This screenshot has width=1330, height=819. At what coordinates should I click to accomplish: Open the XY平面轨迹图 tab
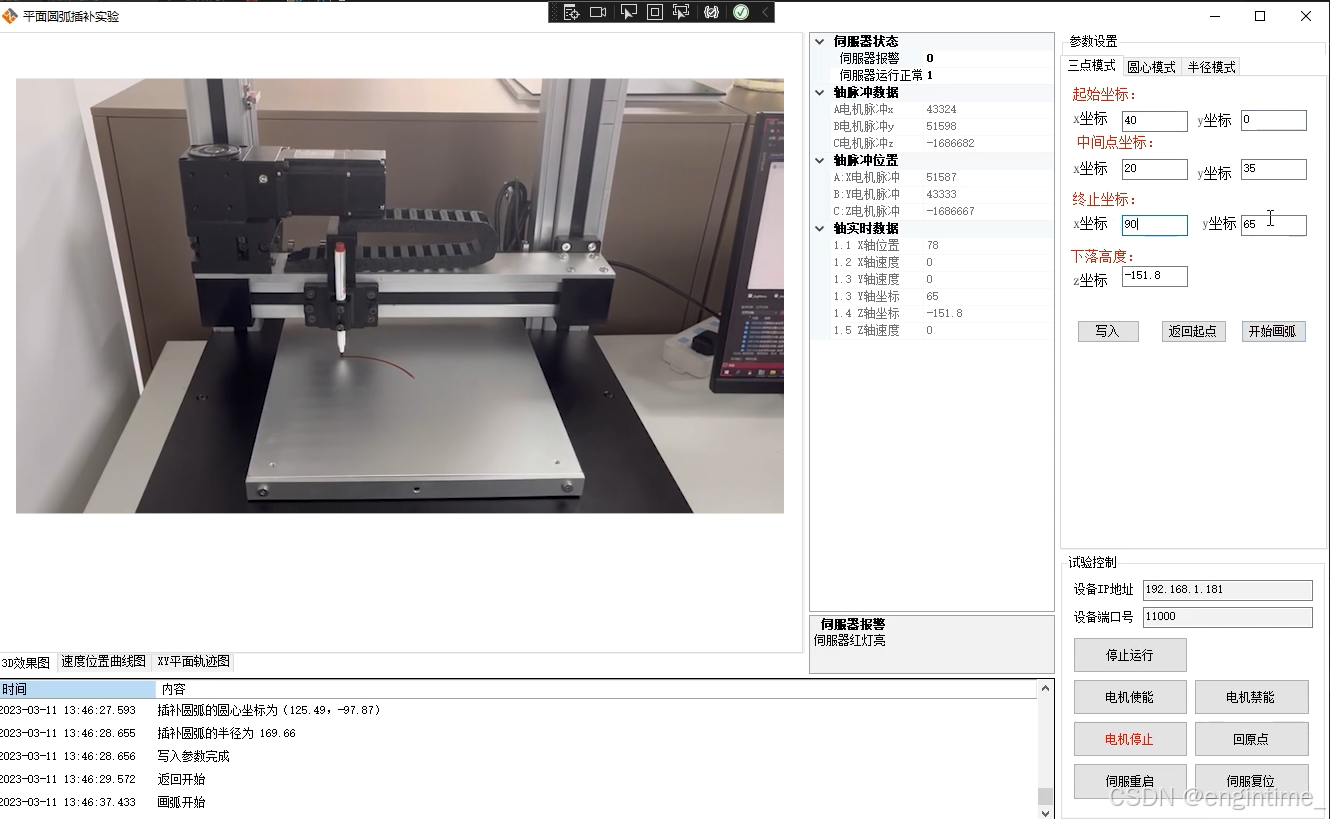click(x=193, y=661)
